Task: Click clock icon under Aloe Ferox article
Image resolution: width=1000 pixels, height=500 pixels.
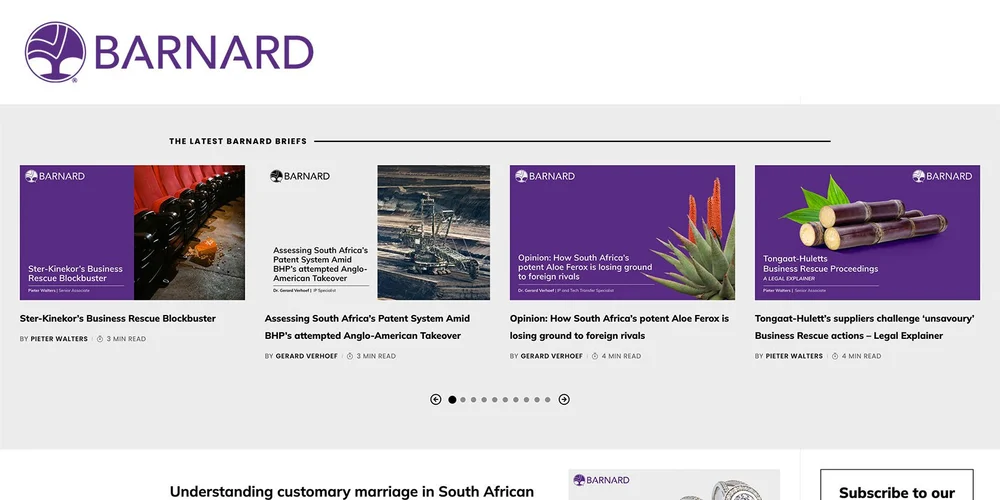Action: 595,356
